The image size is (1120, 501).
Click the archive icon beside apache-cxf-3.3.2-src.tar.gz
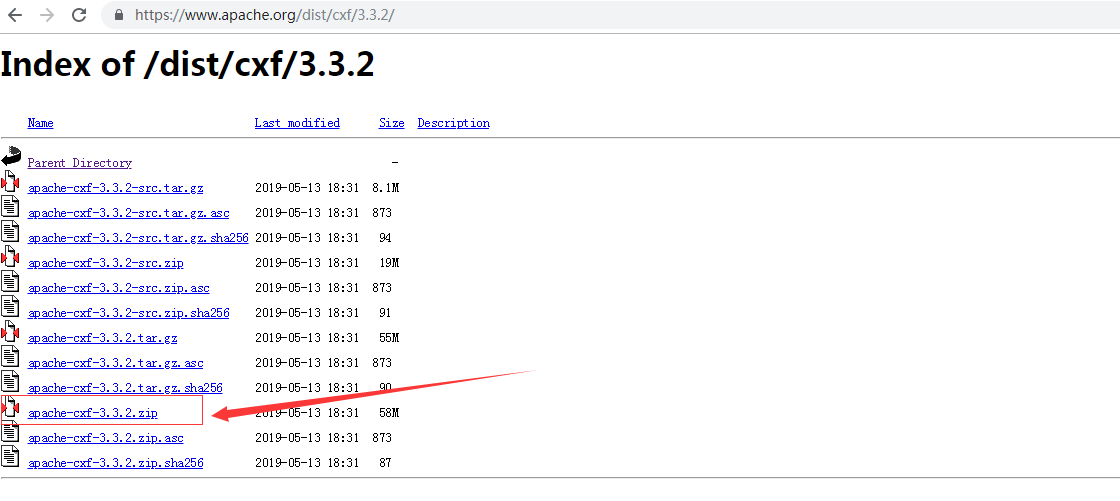[10, 182]
